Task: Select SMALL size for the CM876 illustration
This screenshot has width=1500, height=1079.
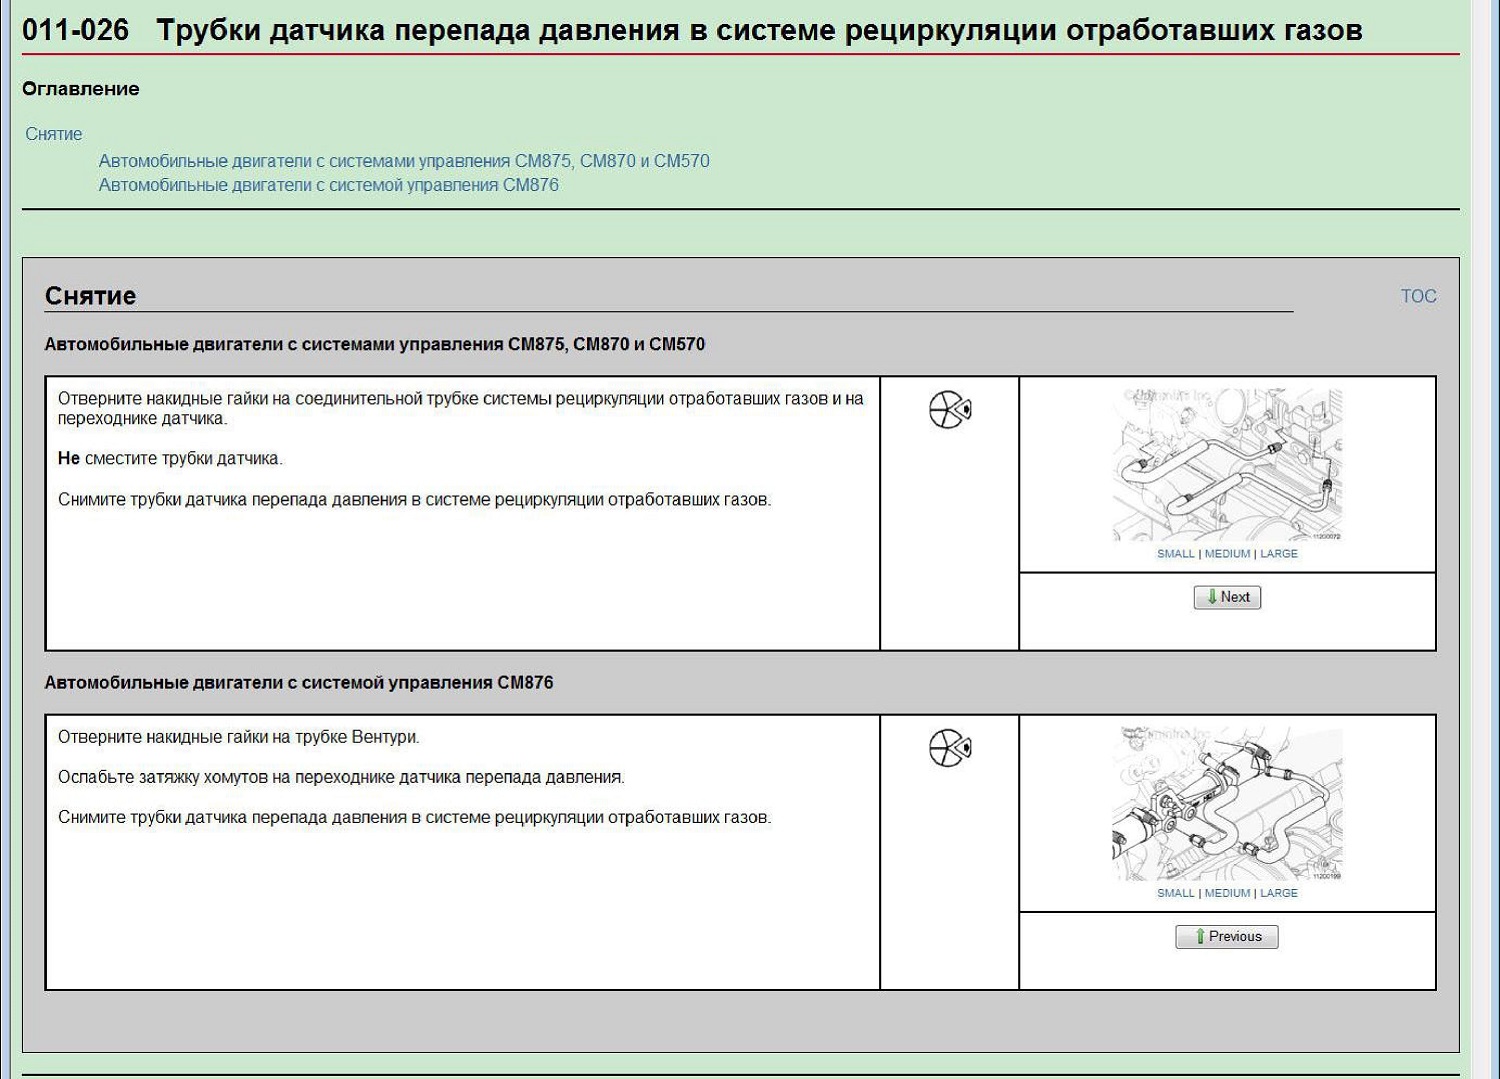Action: [x=1176, y=893]
